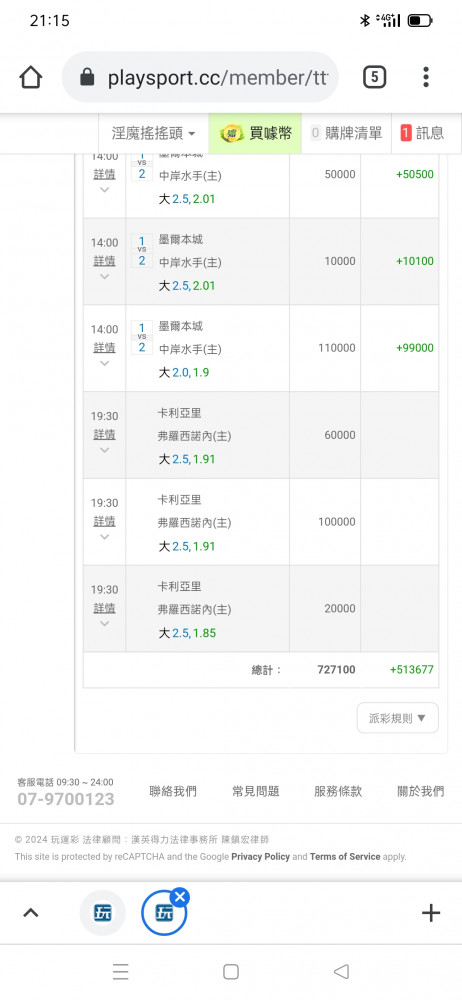
Task: Expand the 派彩規則 dropdown
Action: pyautogui.click(x=398, y=718)
